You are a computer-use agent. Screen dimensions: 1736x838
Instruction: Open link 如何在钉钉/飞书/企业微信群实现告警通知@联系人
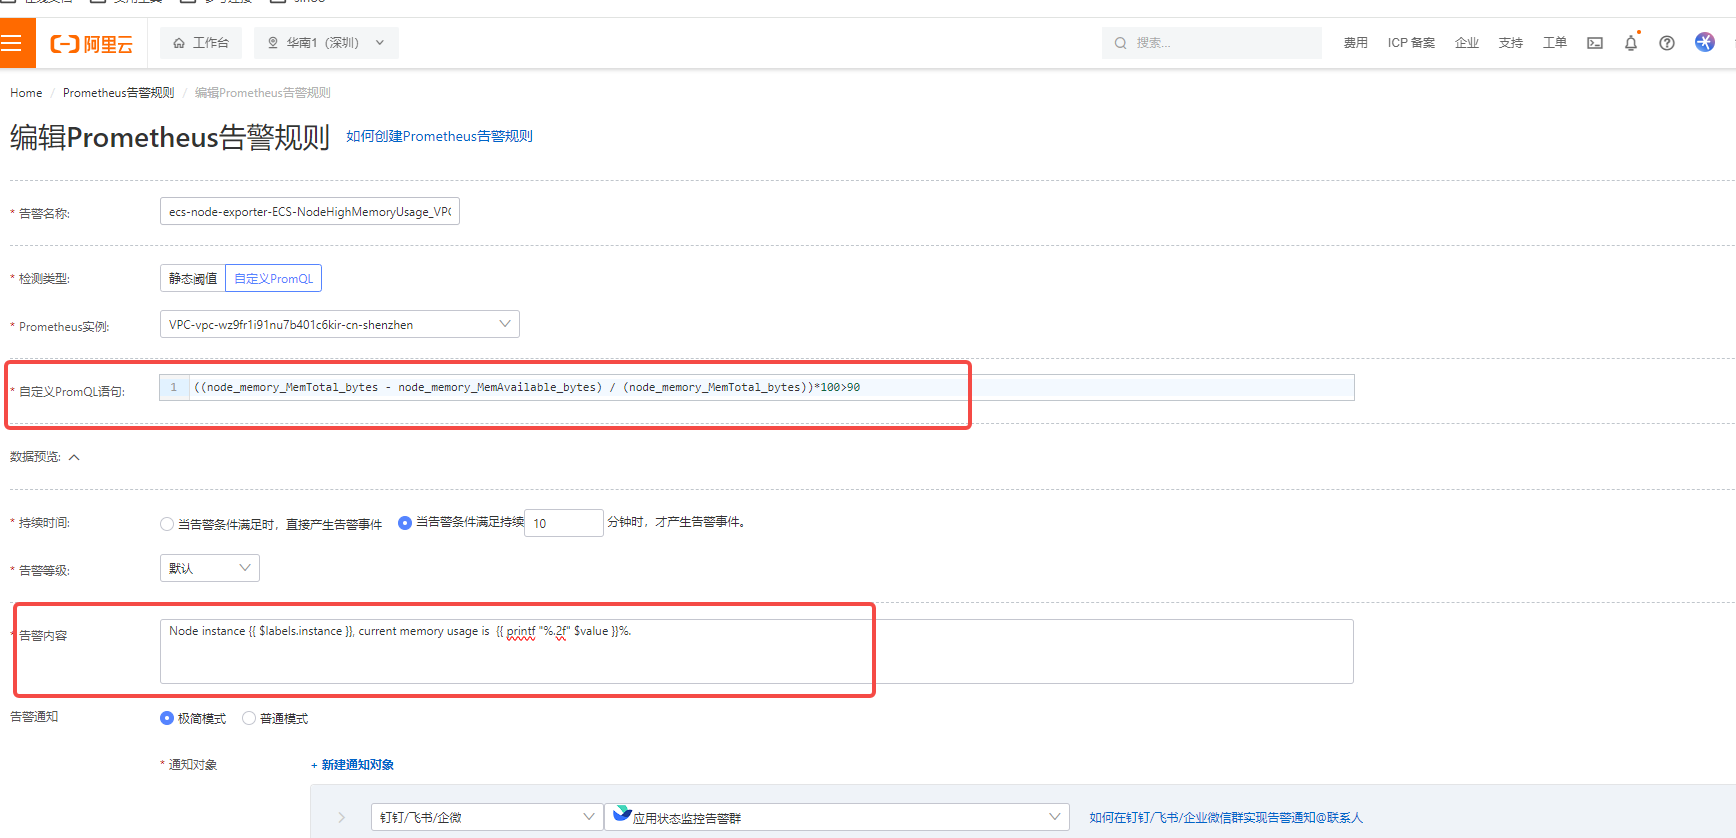1226,818
